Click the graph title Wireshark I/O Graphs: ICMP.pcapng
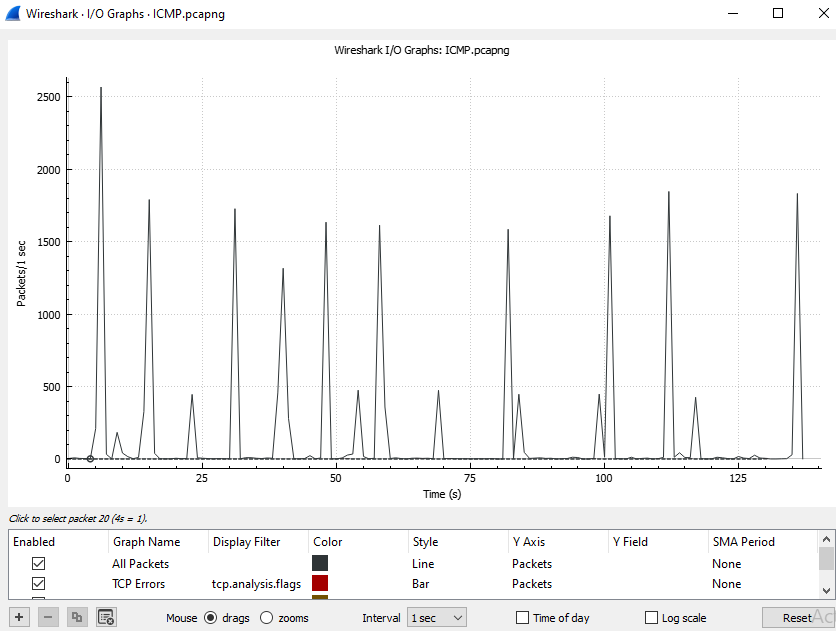 [422, 50]
